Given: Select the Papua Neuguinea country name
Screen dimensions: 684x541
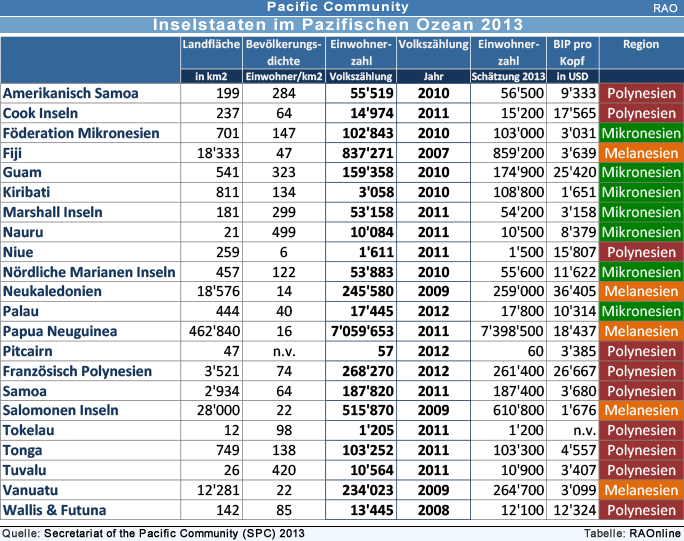Looking at the screenshot, I should pos(60,331).
